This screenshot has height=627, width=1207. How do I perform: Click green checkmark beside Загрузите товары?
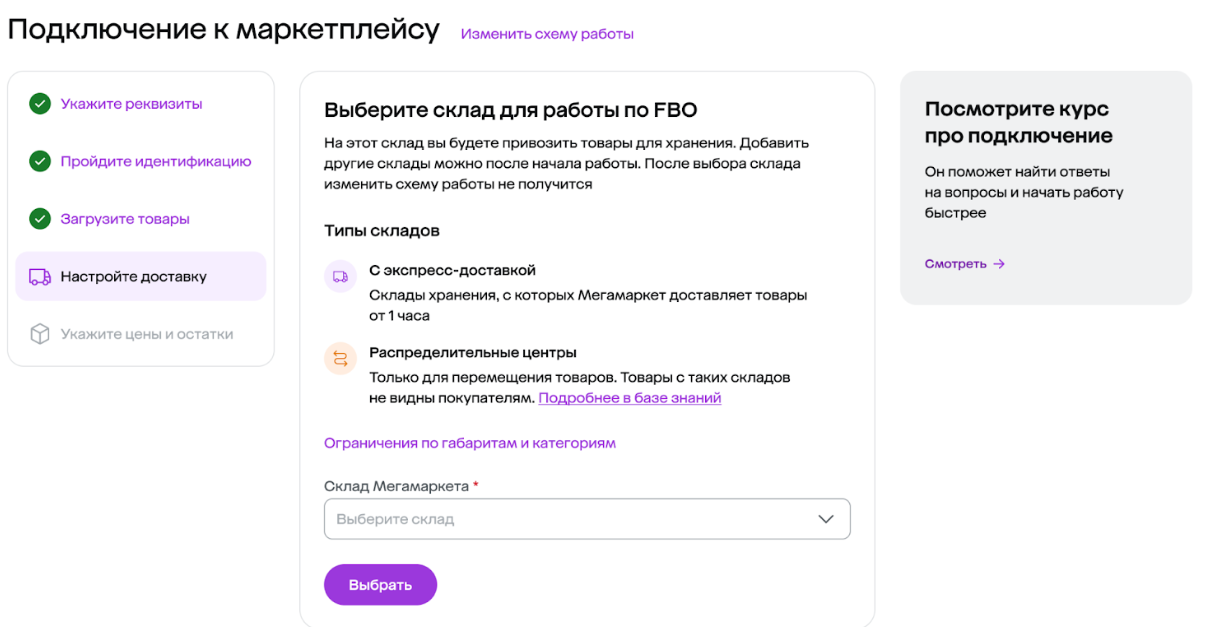(x=40, y=219)
